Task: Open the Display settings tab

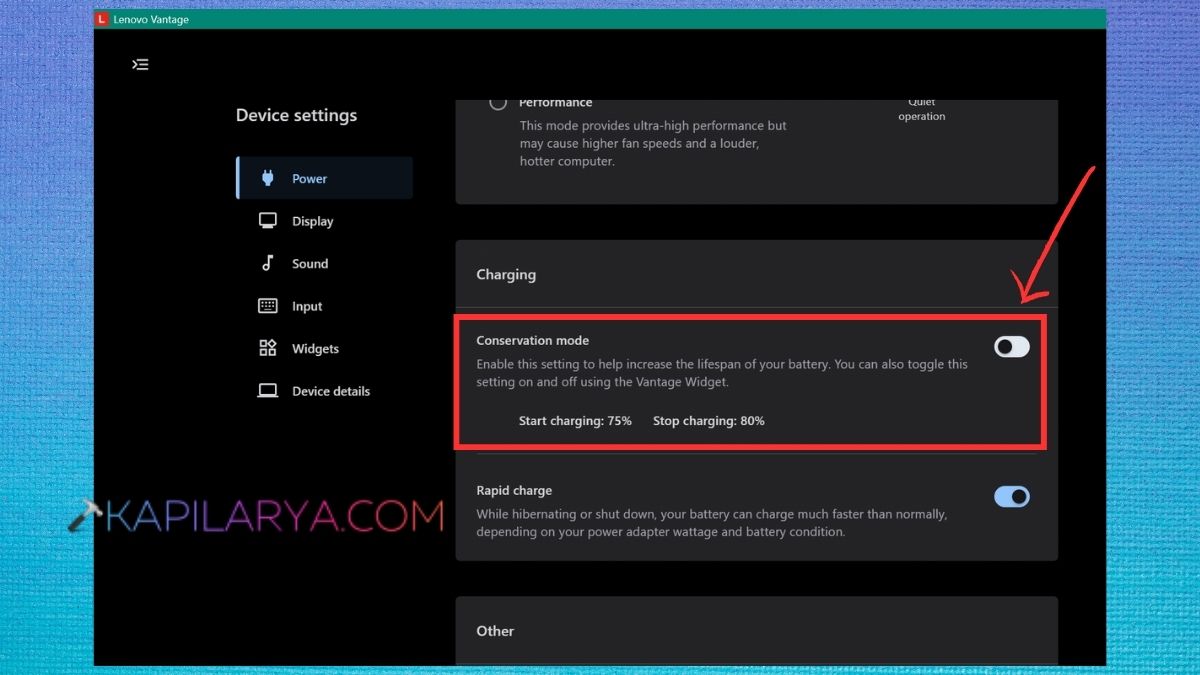Action: pyautogui.click(x=324, y=221)
